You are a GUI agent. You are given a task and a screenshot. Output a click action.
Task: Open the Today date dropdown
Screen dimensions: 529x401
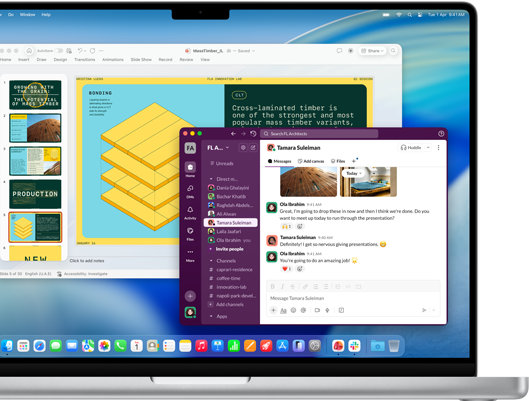(x=354, y=173)
